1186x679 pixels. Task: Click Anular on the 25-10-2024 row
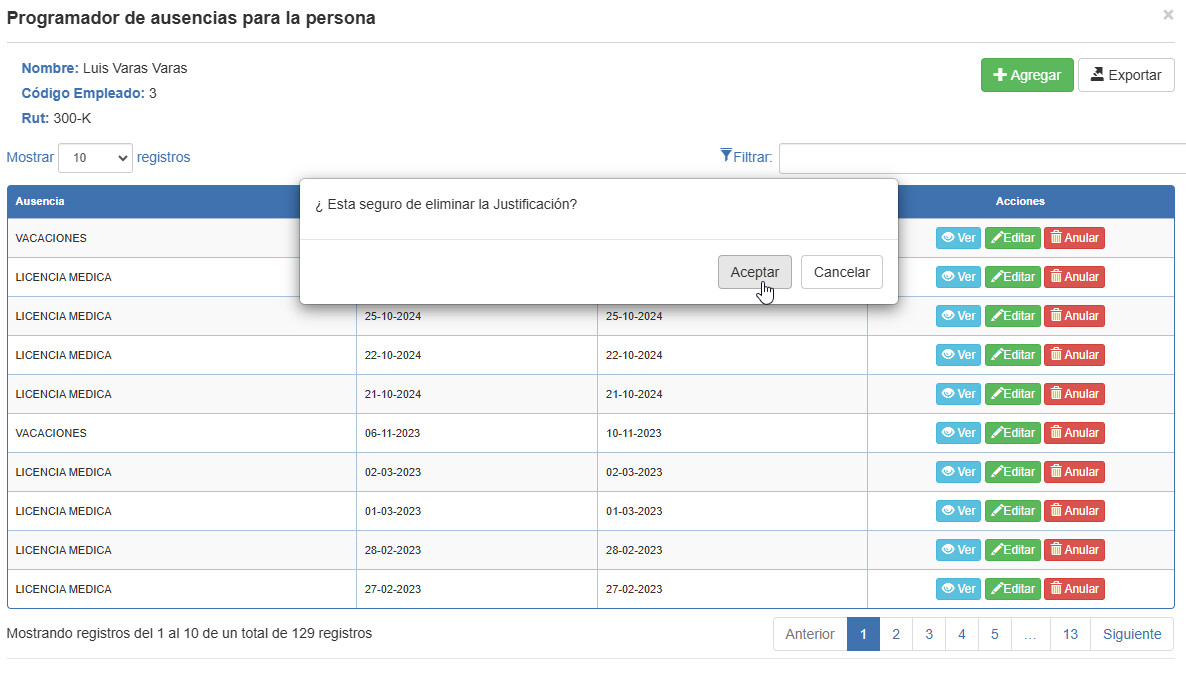[x=1074, y=316]
